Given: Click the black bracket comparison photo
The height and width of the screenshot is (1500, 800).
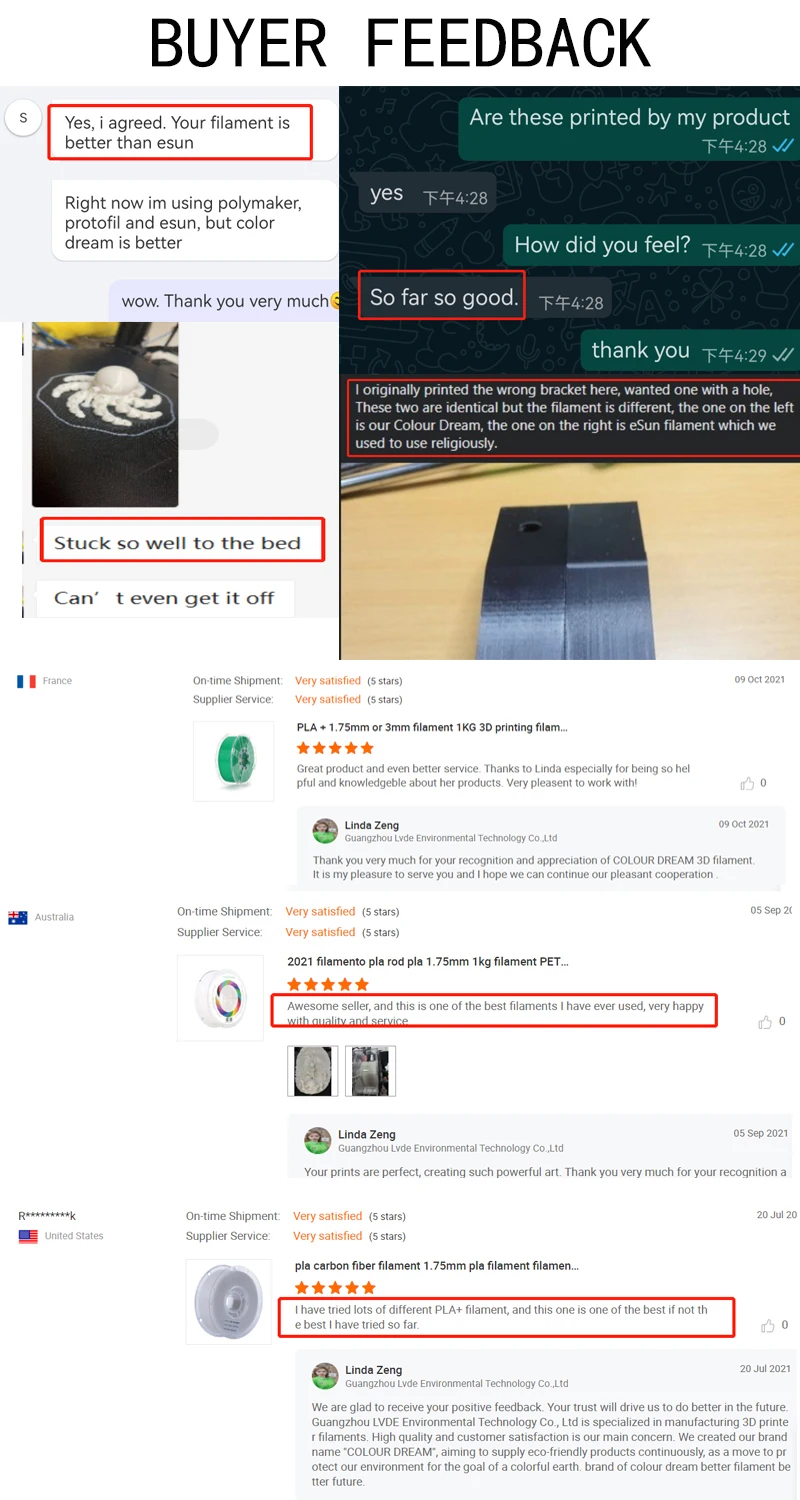Looking at the screenshot, I should click(570, 560).
